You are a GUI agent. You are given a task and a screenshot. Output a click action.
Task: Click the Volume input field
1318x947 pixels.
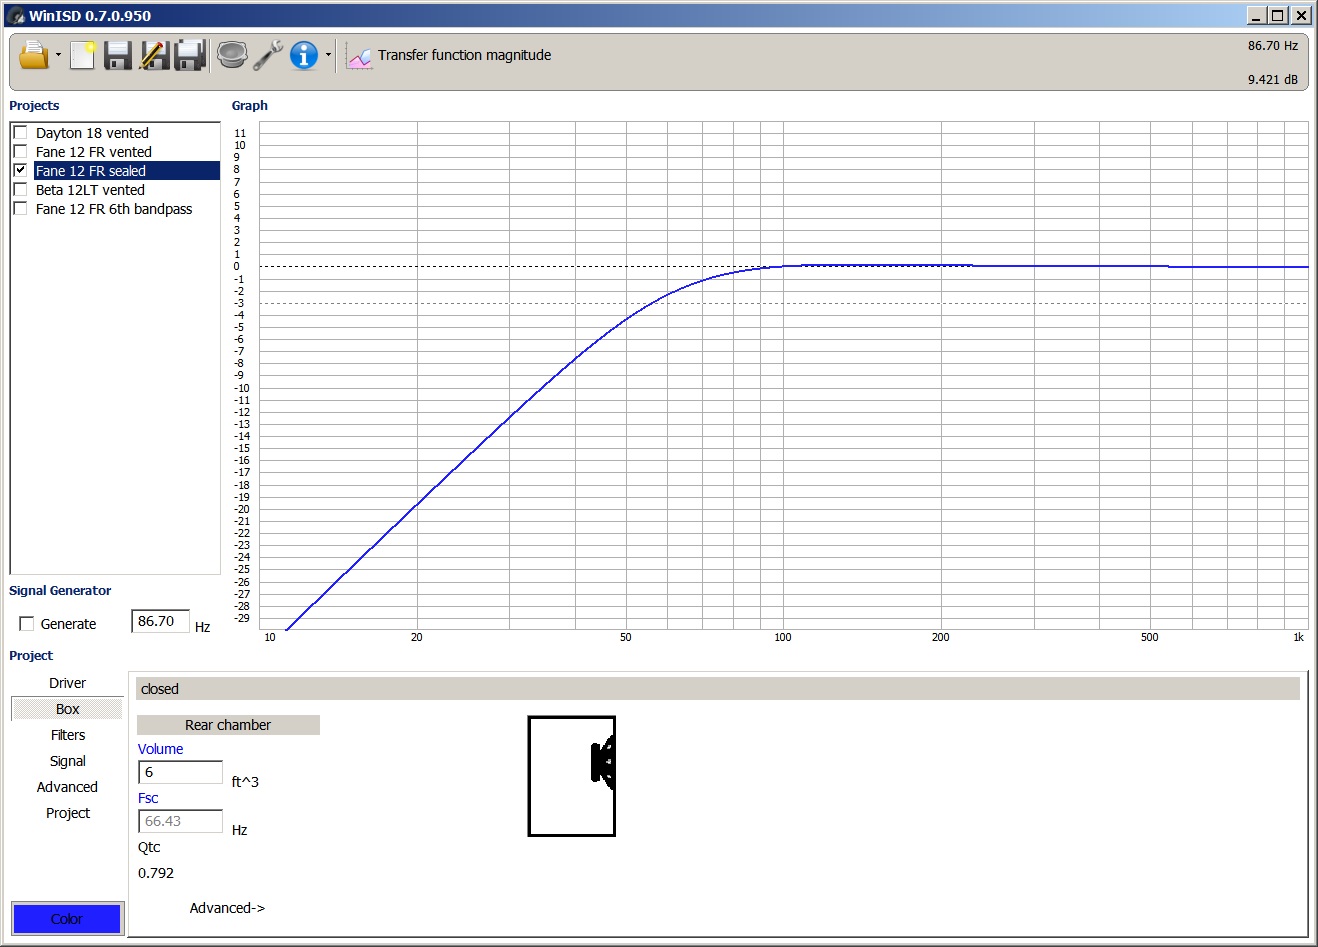click(x=180, y=772)
